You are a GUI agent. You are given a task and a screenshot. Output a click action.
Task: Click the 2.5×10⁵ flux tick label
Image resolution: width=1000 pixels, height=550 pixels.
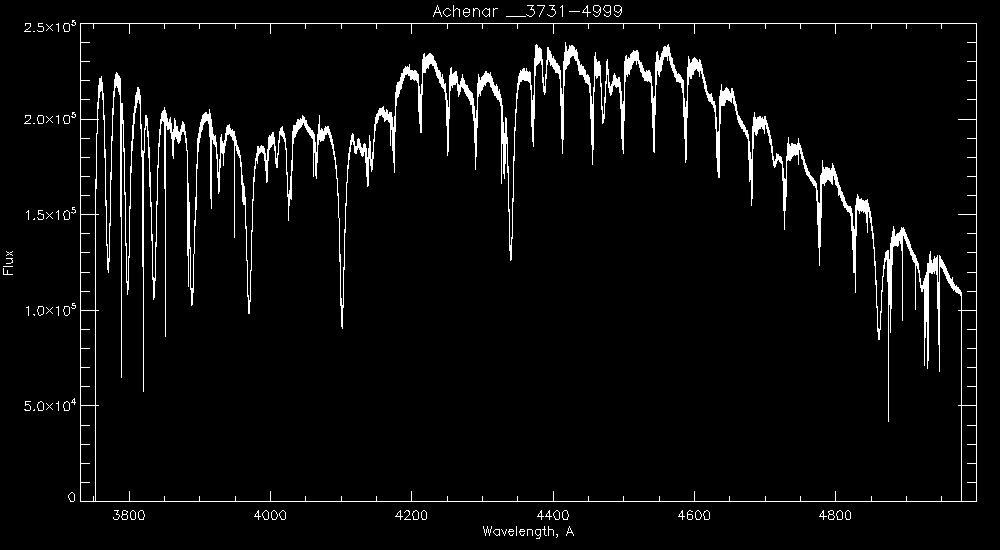pos(49,26)
